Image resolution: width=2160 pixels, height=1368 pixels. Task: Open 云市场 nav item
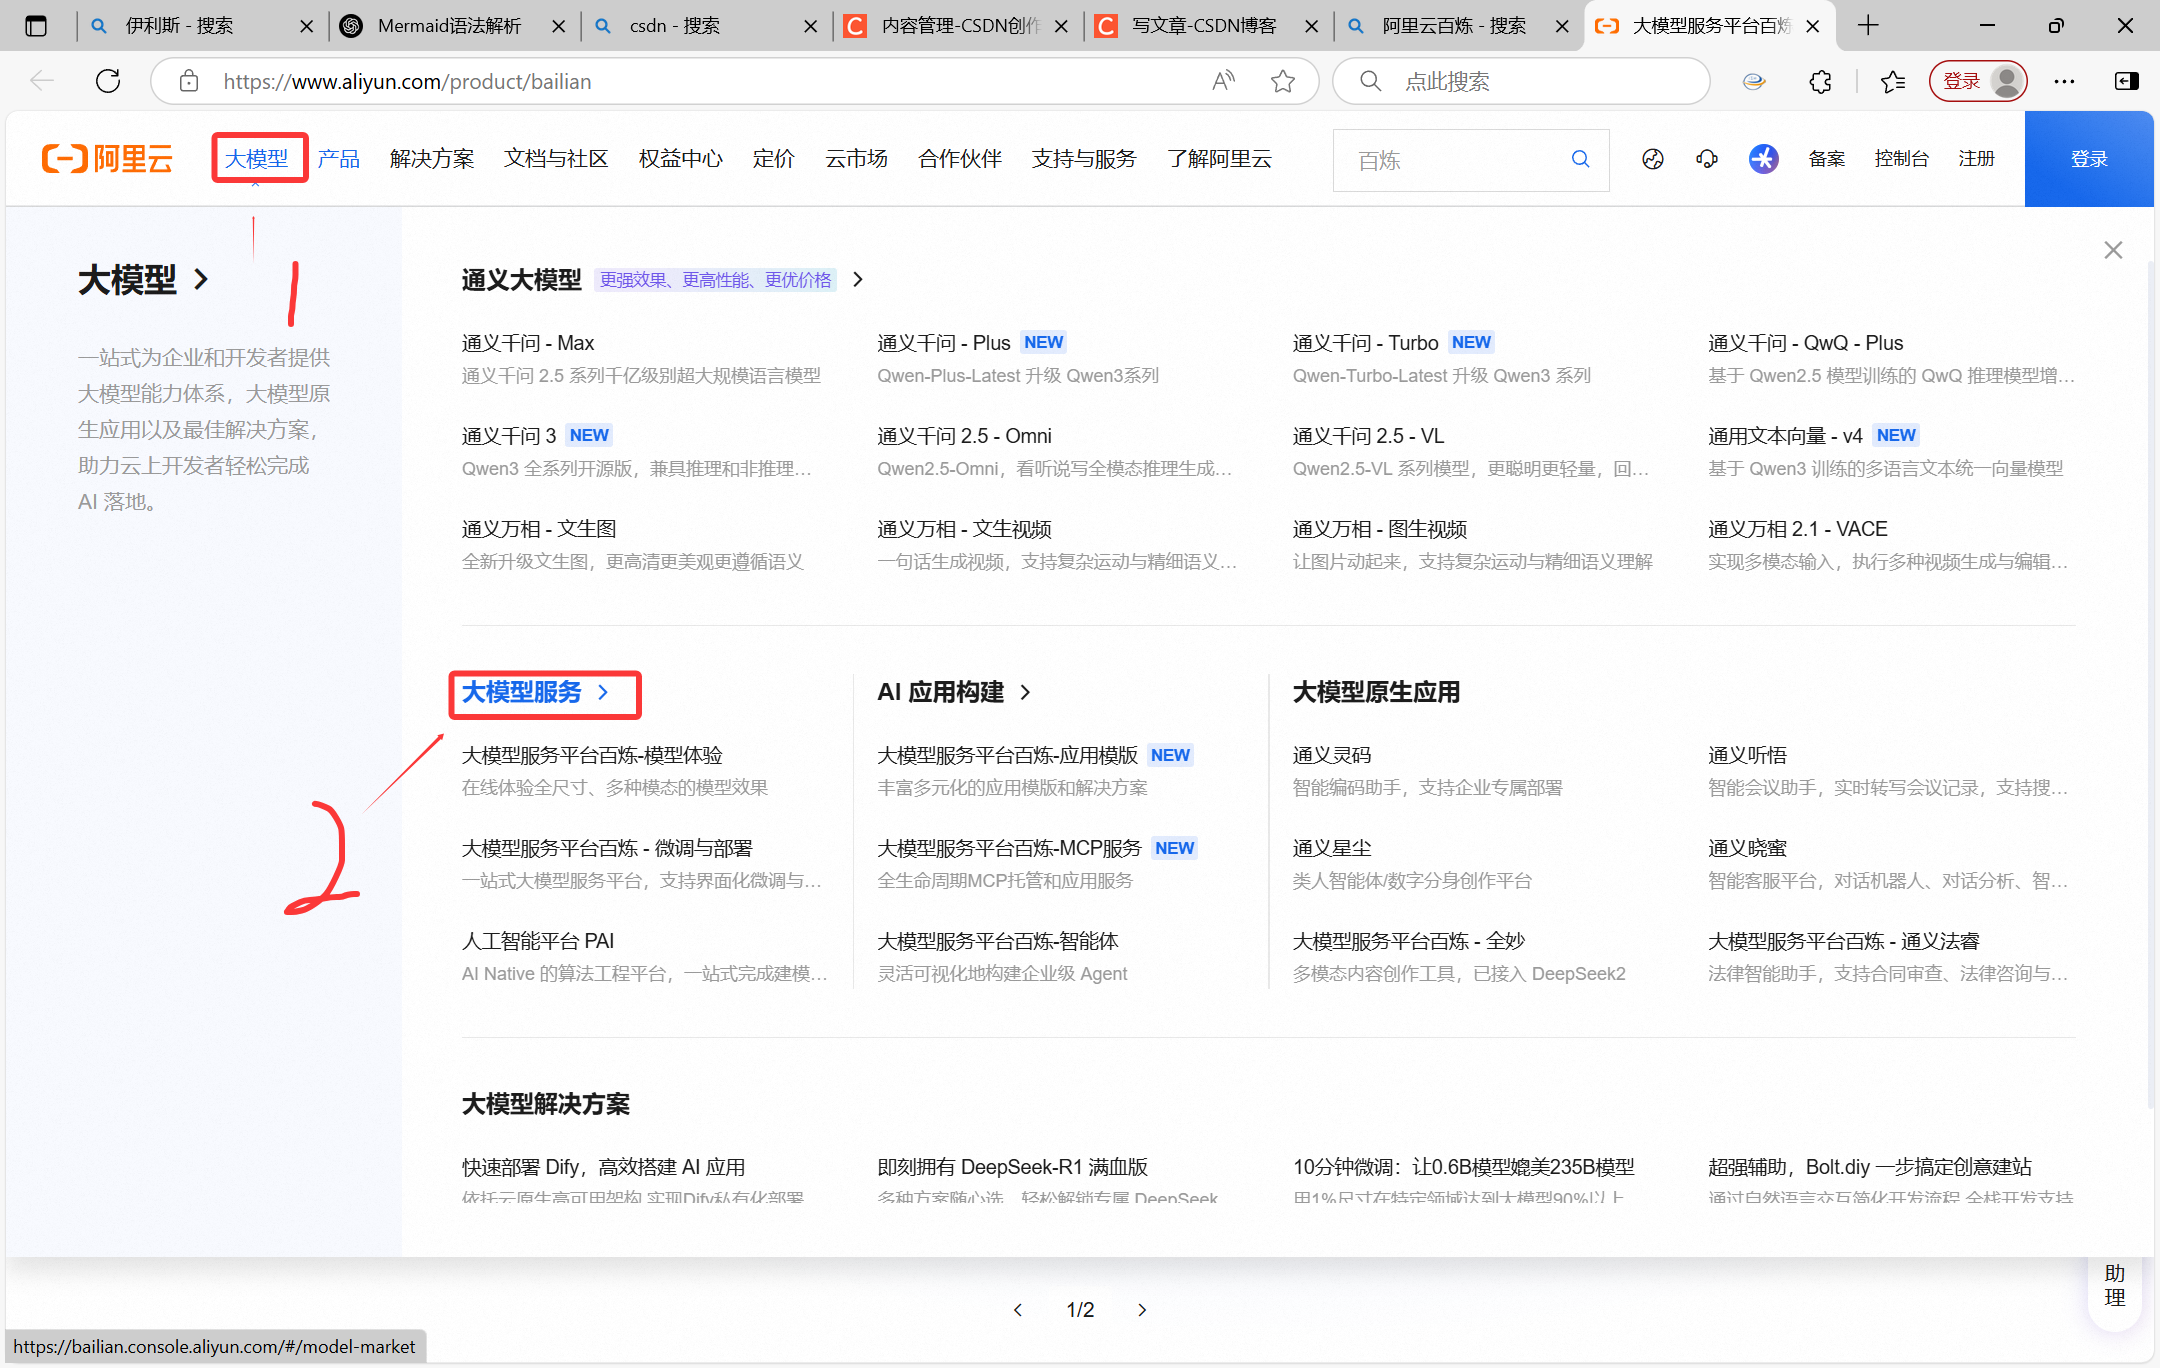tap(857, 159)
